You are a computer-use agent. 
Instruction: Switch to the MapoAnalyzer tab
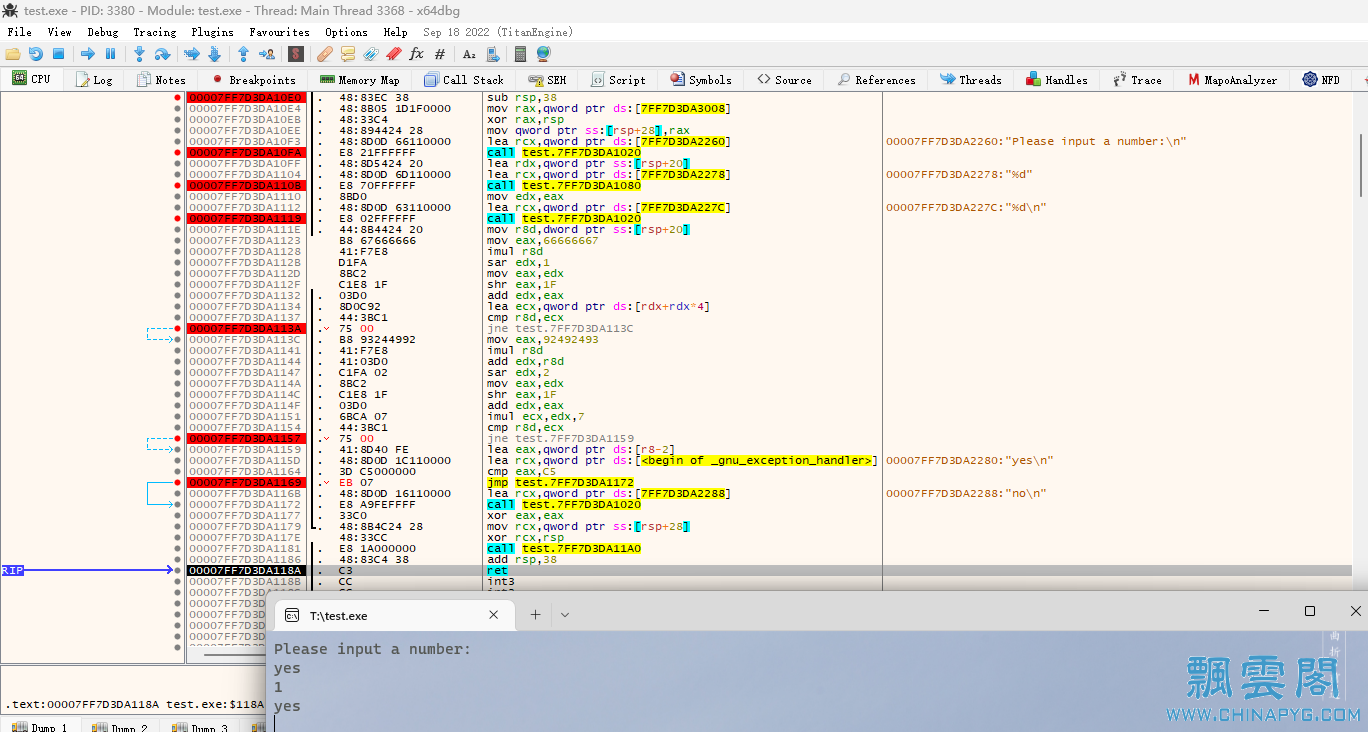(x=1231, y=80)
